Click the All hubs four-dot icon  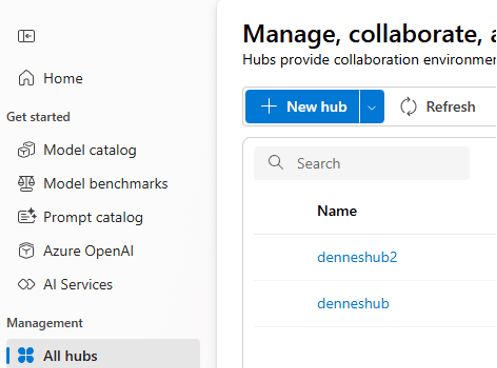[26, 355]
